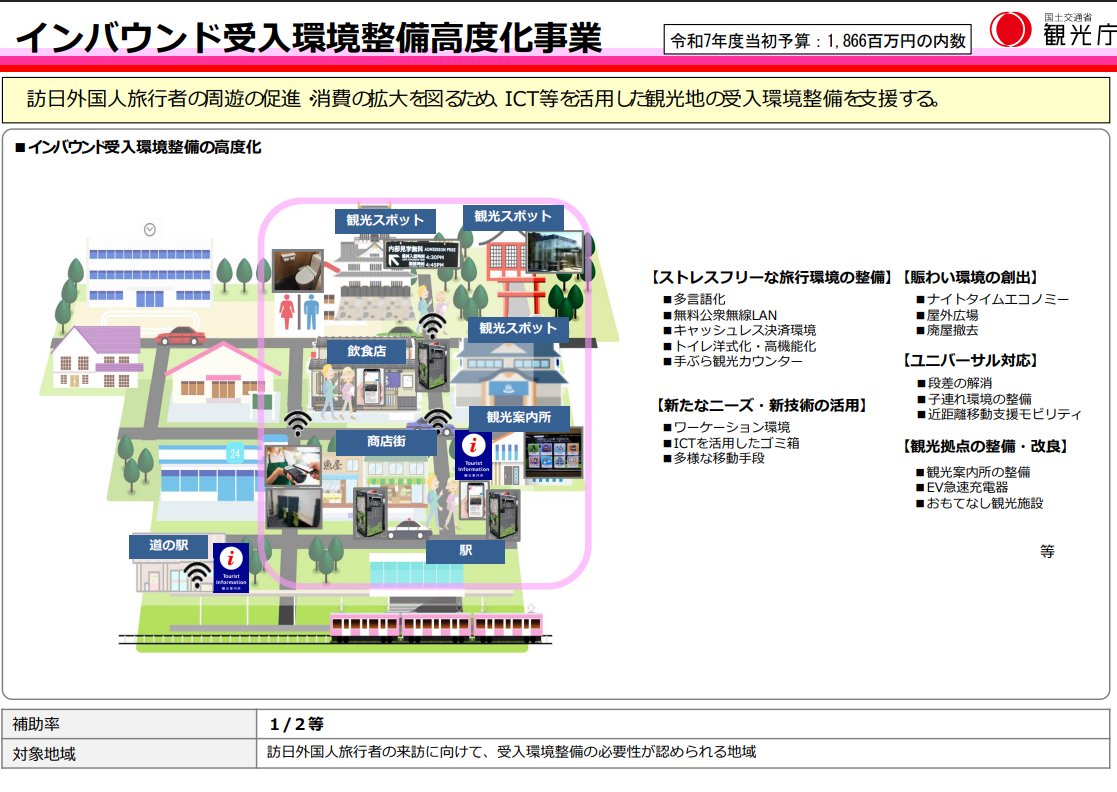Click the bullet 子連れ環境の整備
The width and height of the screenshot is (1117, 792).
click(974, 400)
